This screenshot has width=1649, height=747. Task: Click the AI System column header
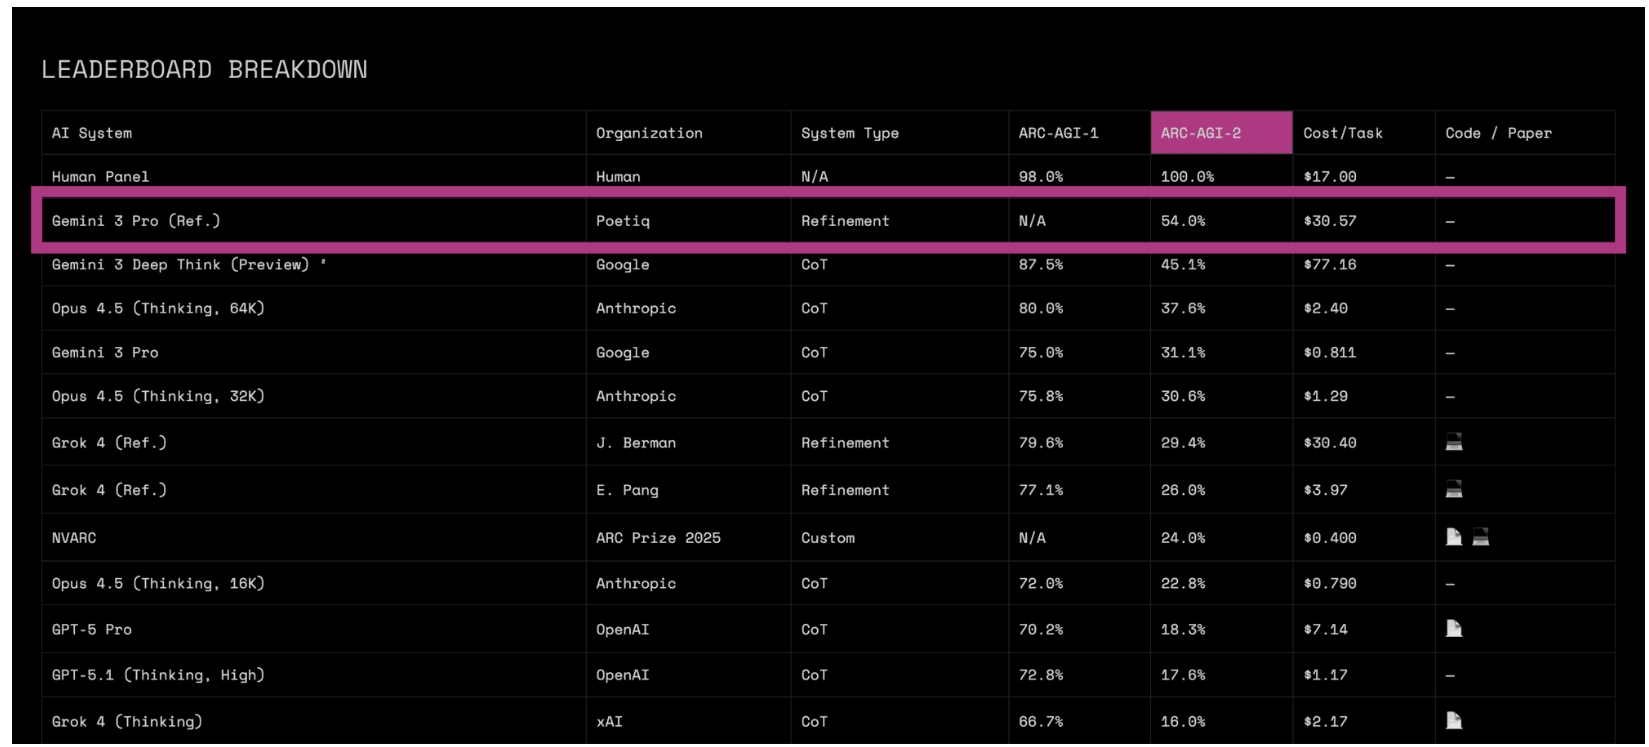coord(92,133)
